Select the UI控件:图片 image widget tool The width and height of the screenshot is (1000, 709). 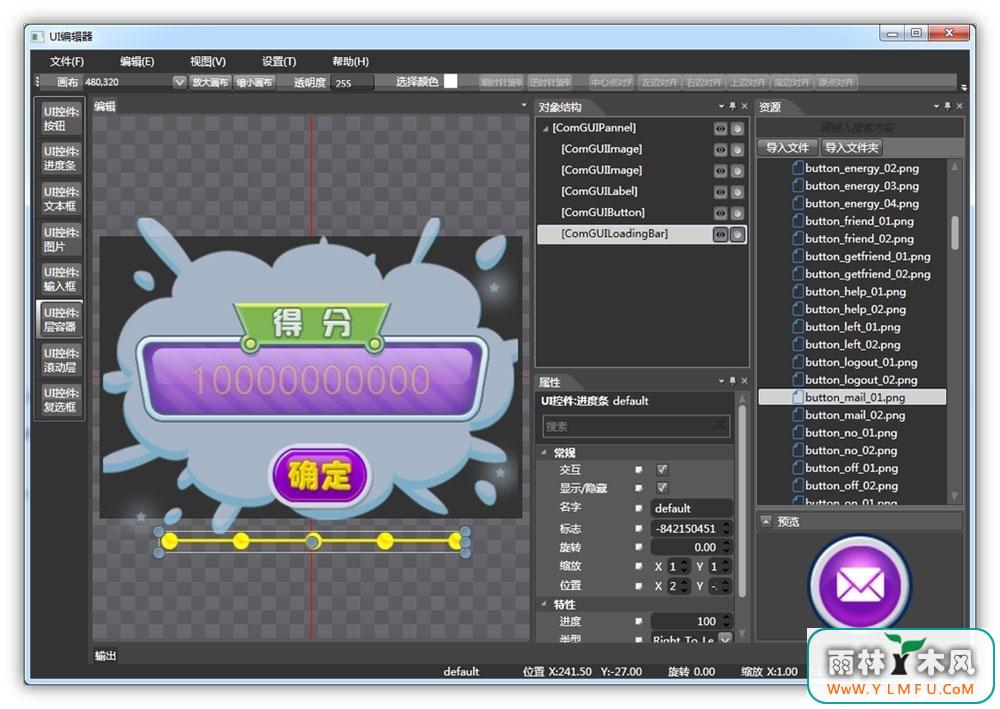61,238
